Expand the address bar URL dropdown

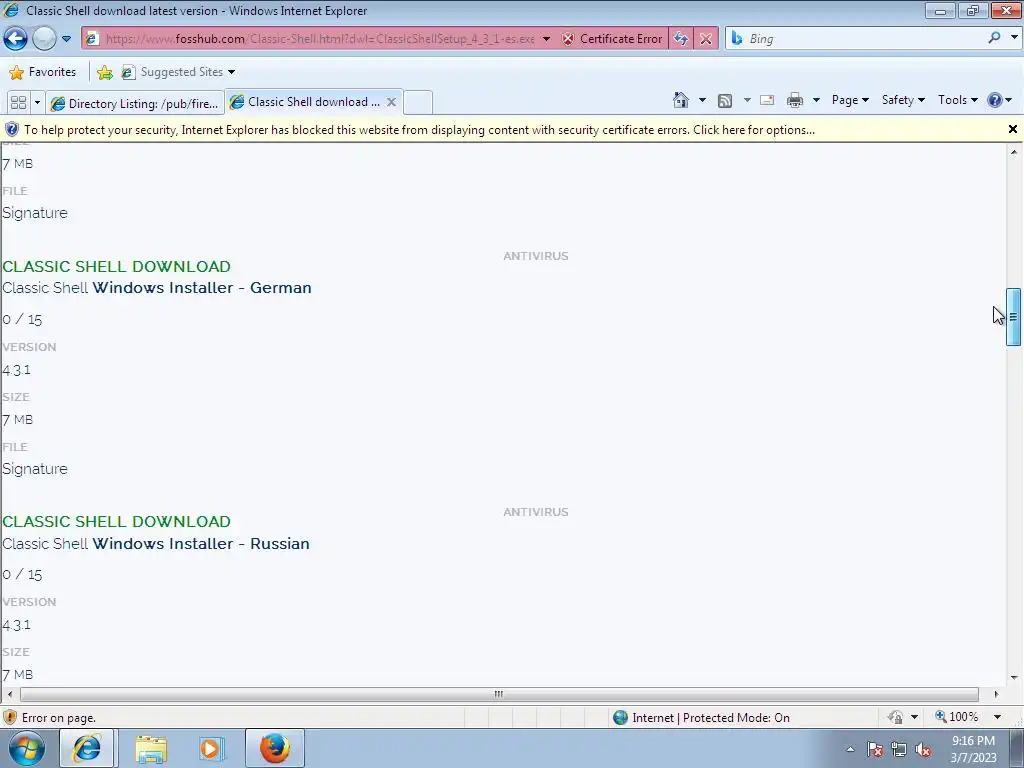(546, 39)
